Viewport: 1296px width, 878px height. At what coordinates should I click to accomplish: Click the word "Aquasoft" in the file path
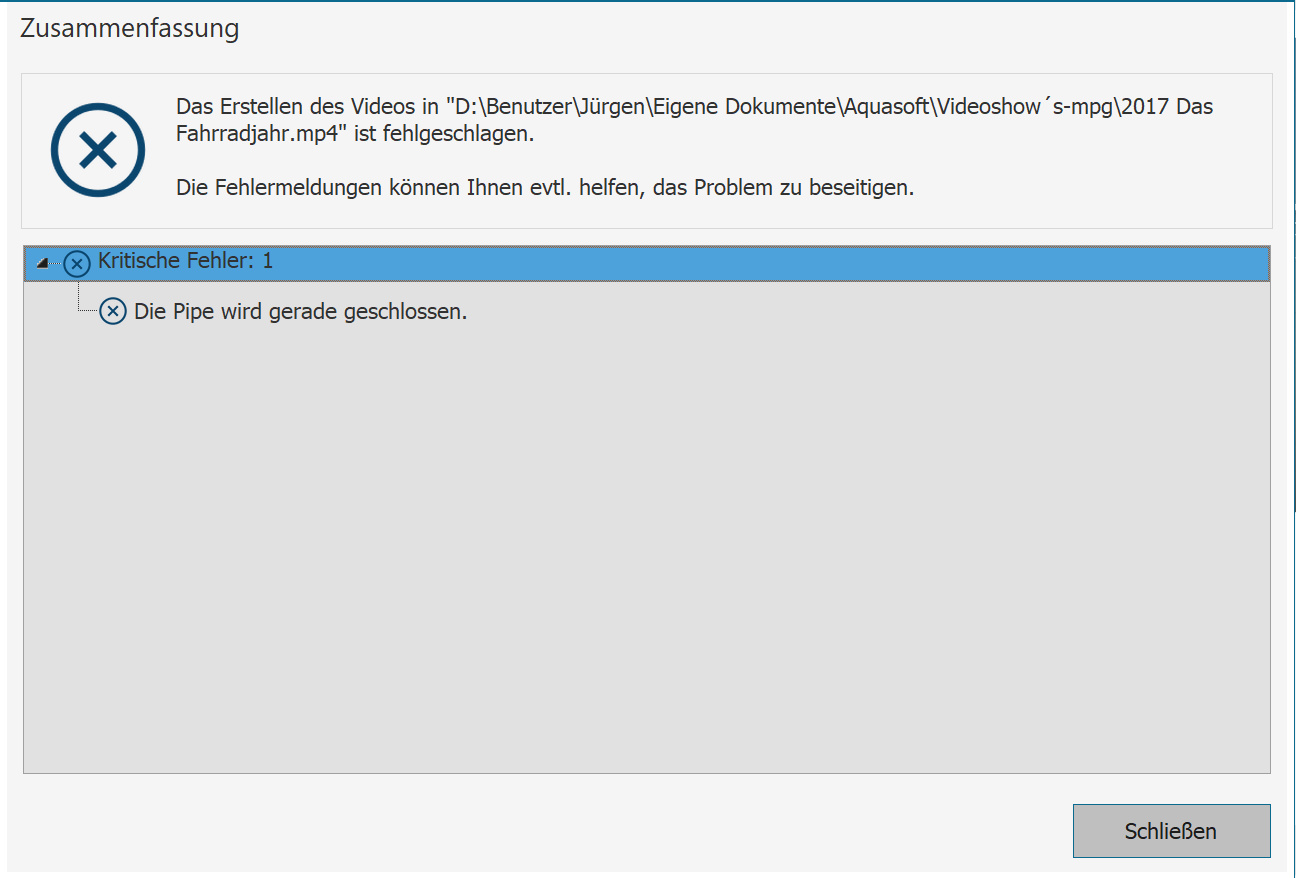point(886,107)
